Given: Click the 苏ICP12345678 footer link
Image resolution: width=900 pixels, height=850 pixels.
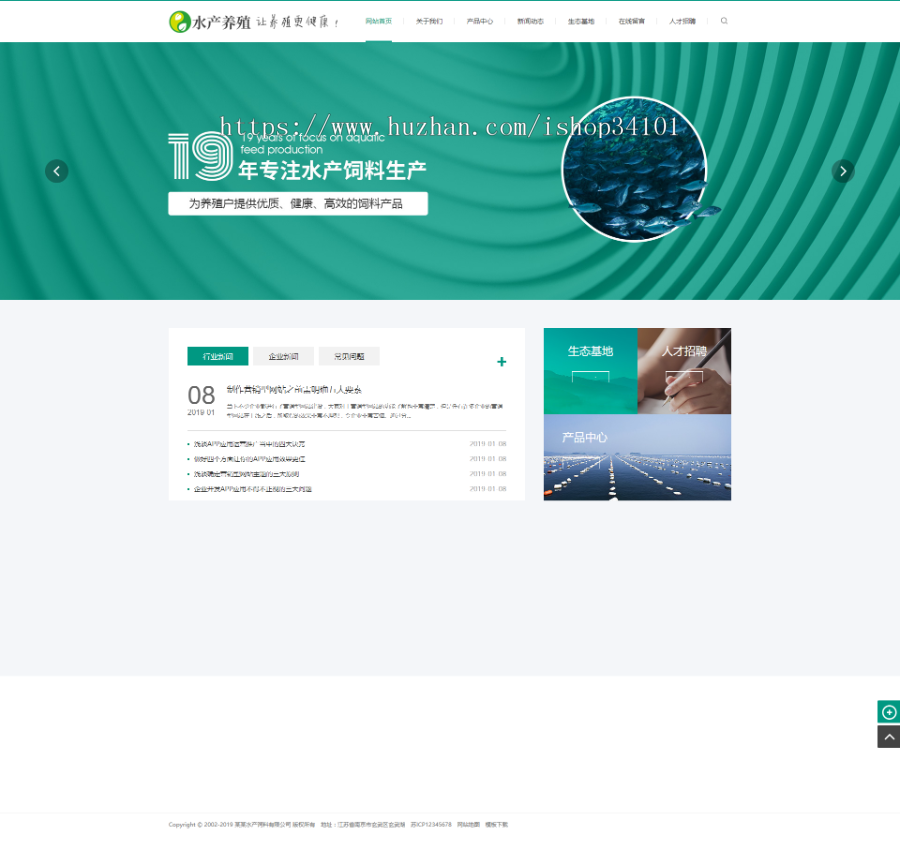Looking at the screenshot, I should 431,825.
